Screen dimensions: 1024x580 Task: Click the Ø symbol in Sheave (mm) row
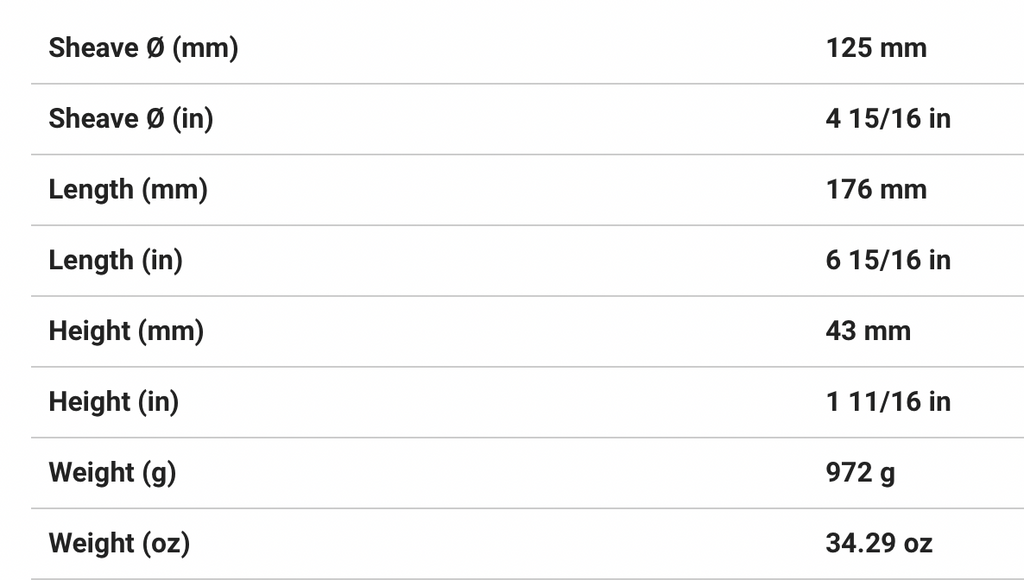coord(155,48)
